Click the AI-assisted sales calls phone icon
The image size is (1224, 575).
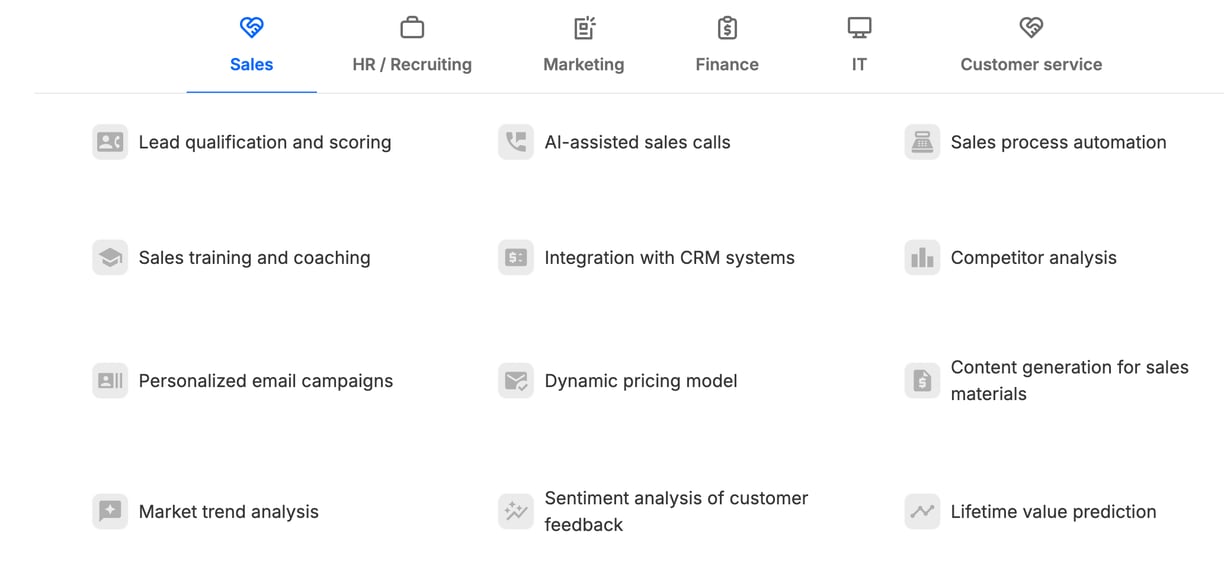516,142
